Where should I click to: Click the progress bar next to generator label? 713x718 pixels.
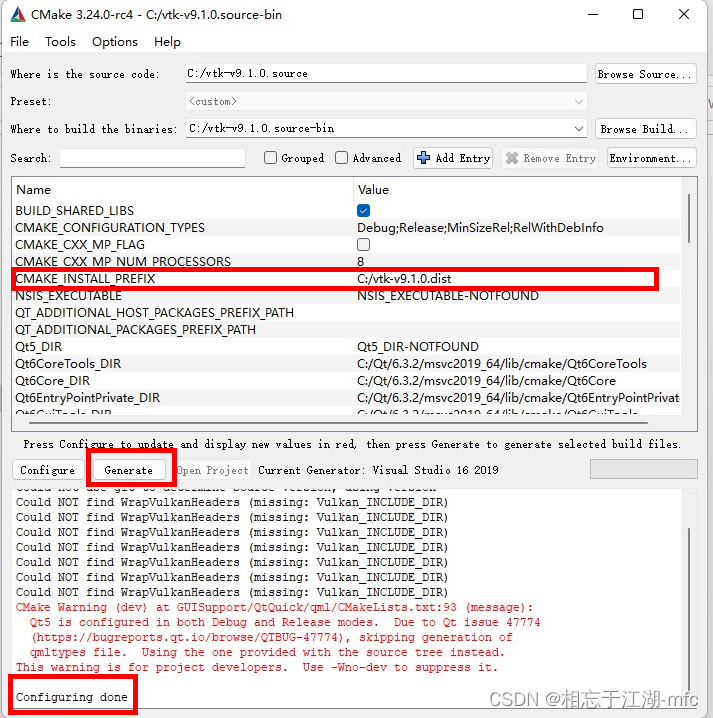(643, 469)
